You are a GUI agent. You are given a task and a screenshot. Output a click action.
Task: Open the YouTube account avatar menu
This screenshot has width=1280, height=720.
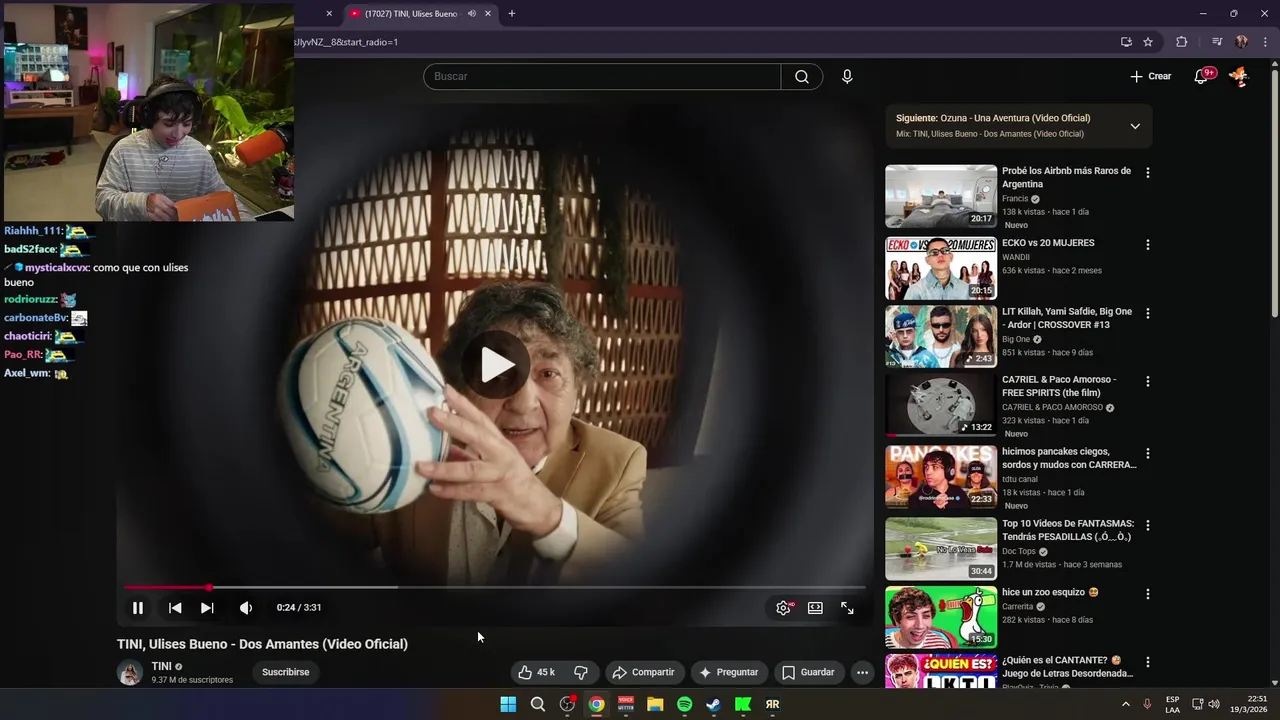(x=1239, y=76)
